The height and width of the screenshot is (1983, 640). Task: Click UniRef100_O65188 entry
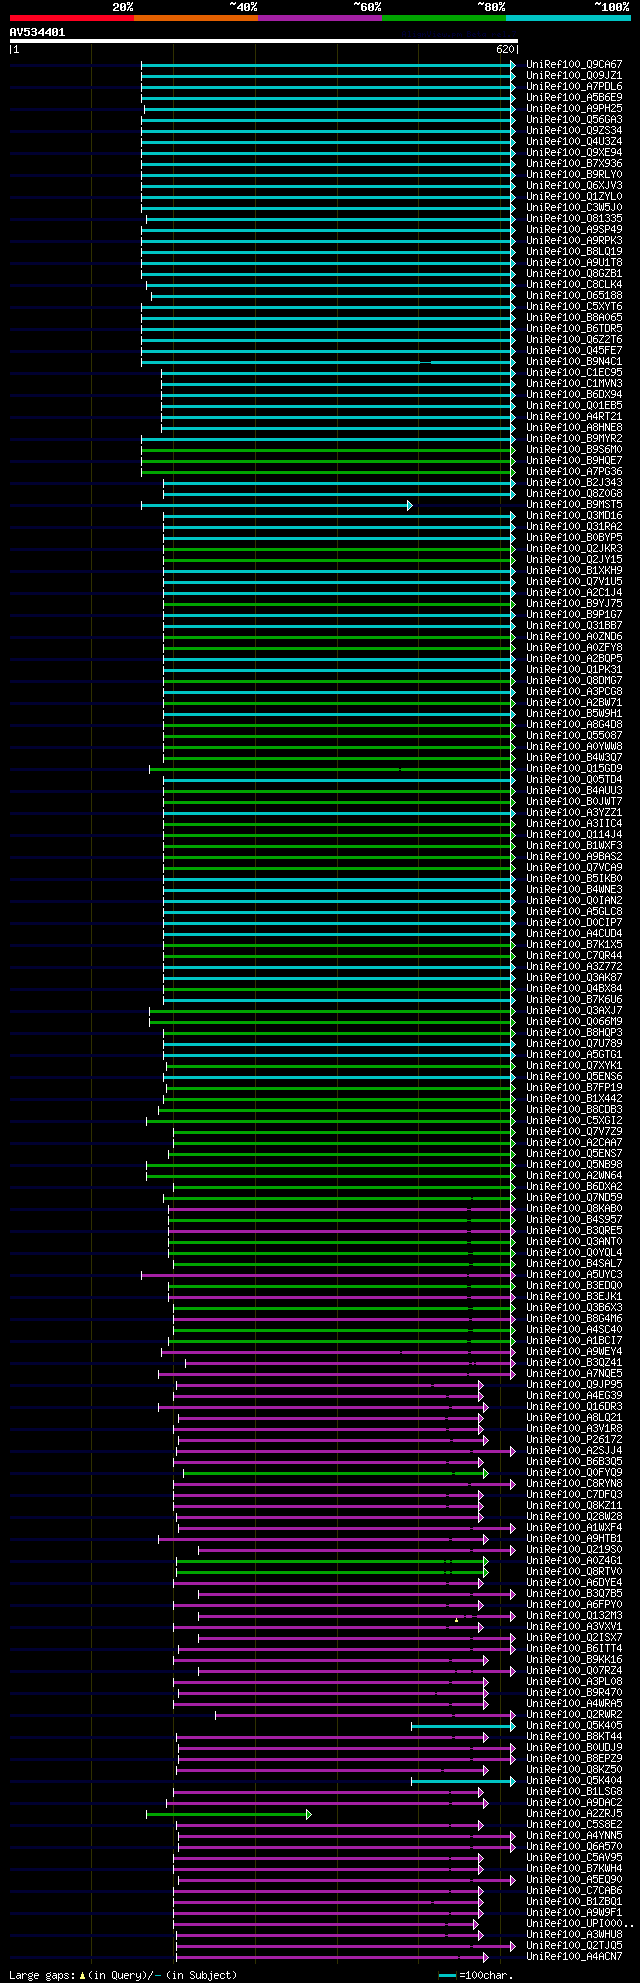[574, 296]
